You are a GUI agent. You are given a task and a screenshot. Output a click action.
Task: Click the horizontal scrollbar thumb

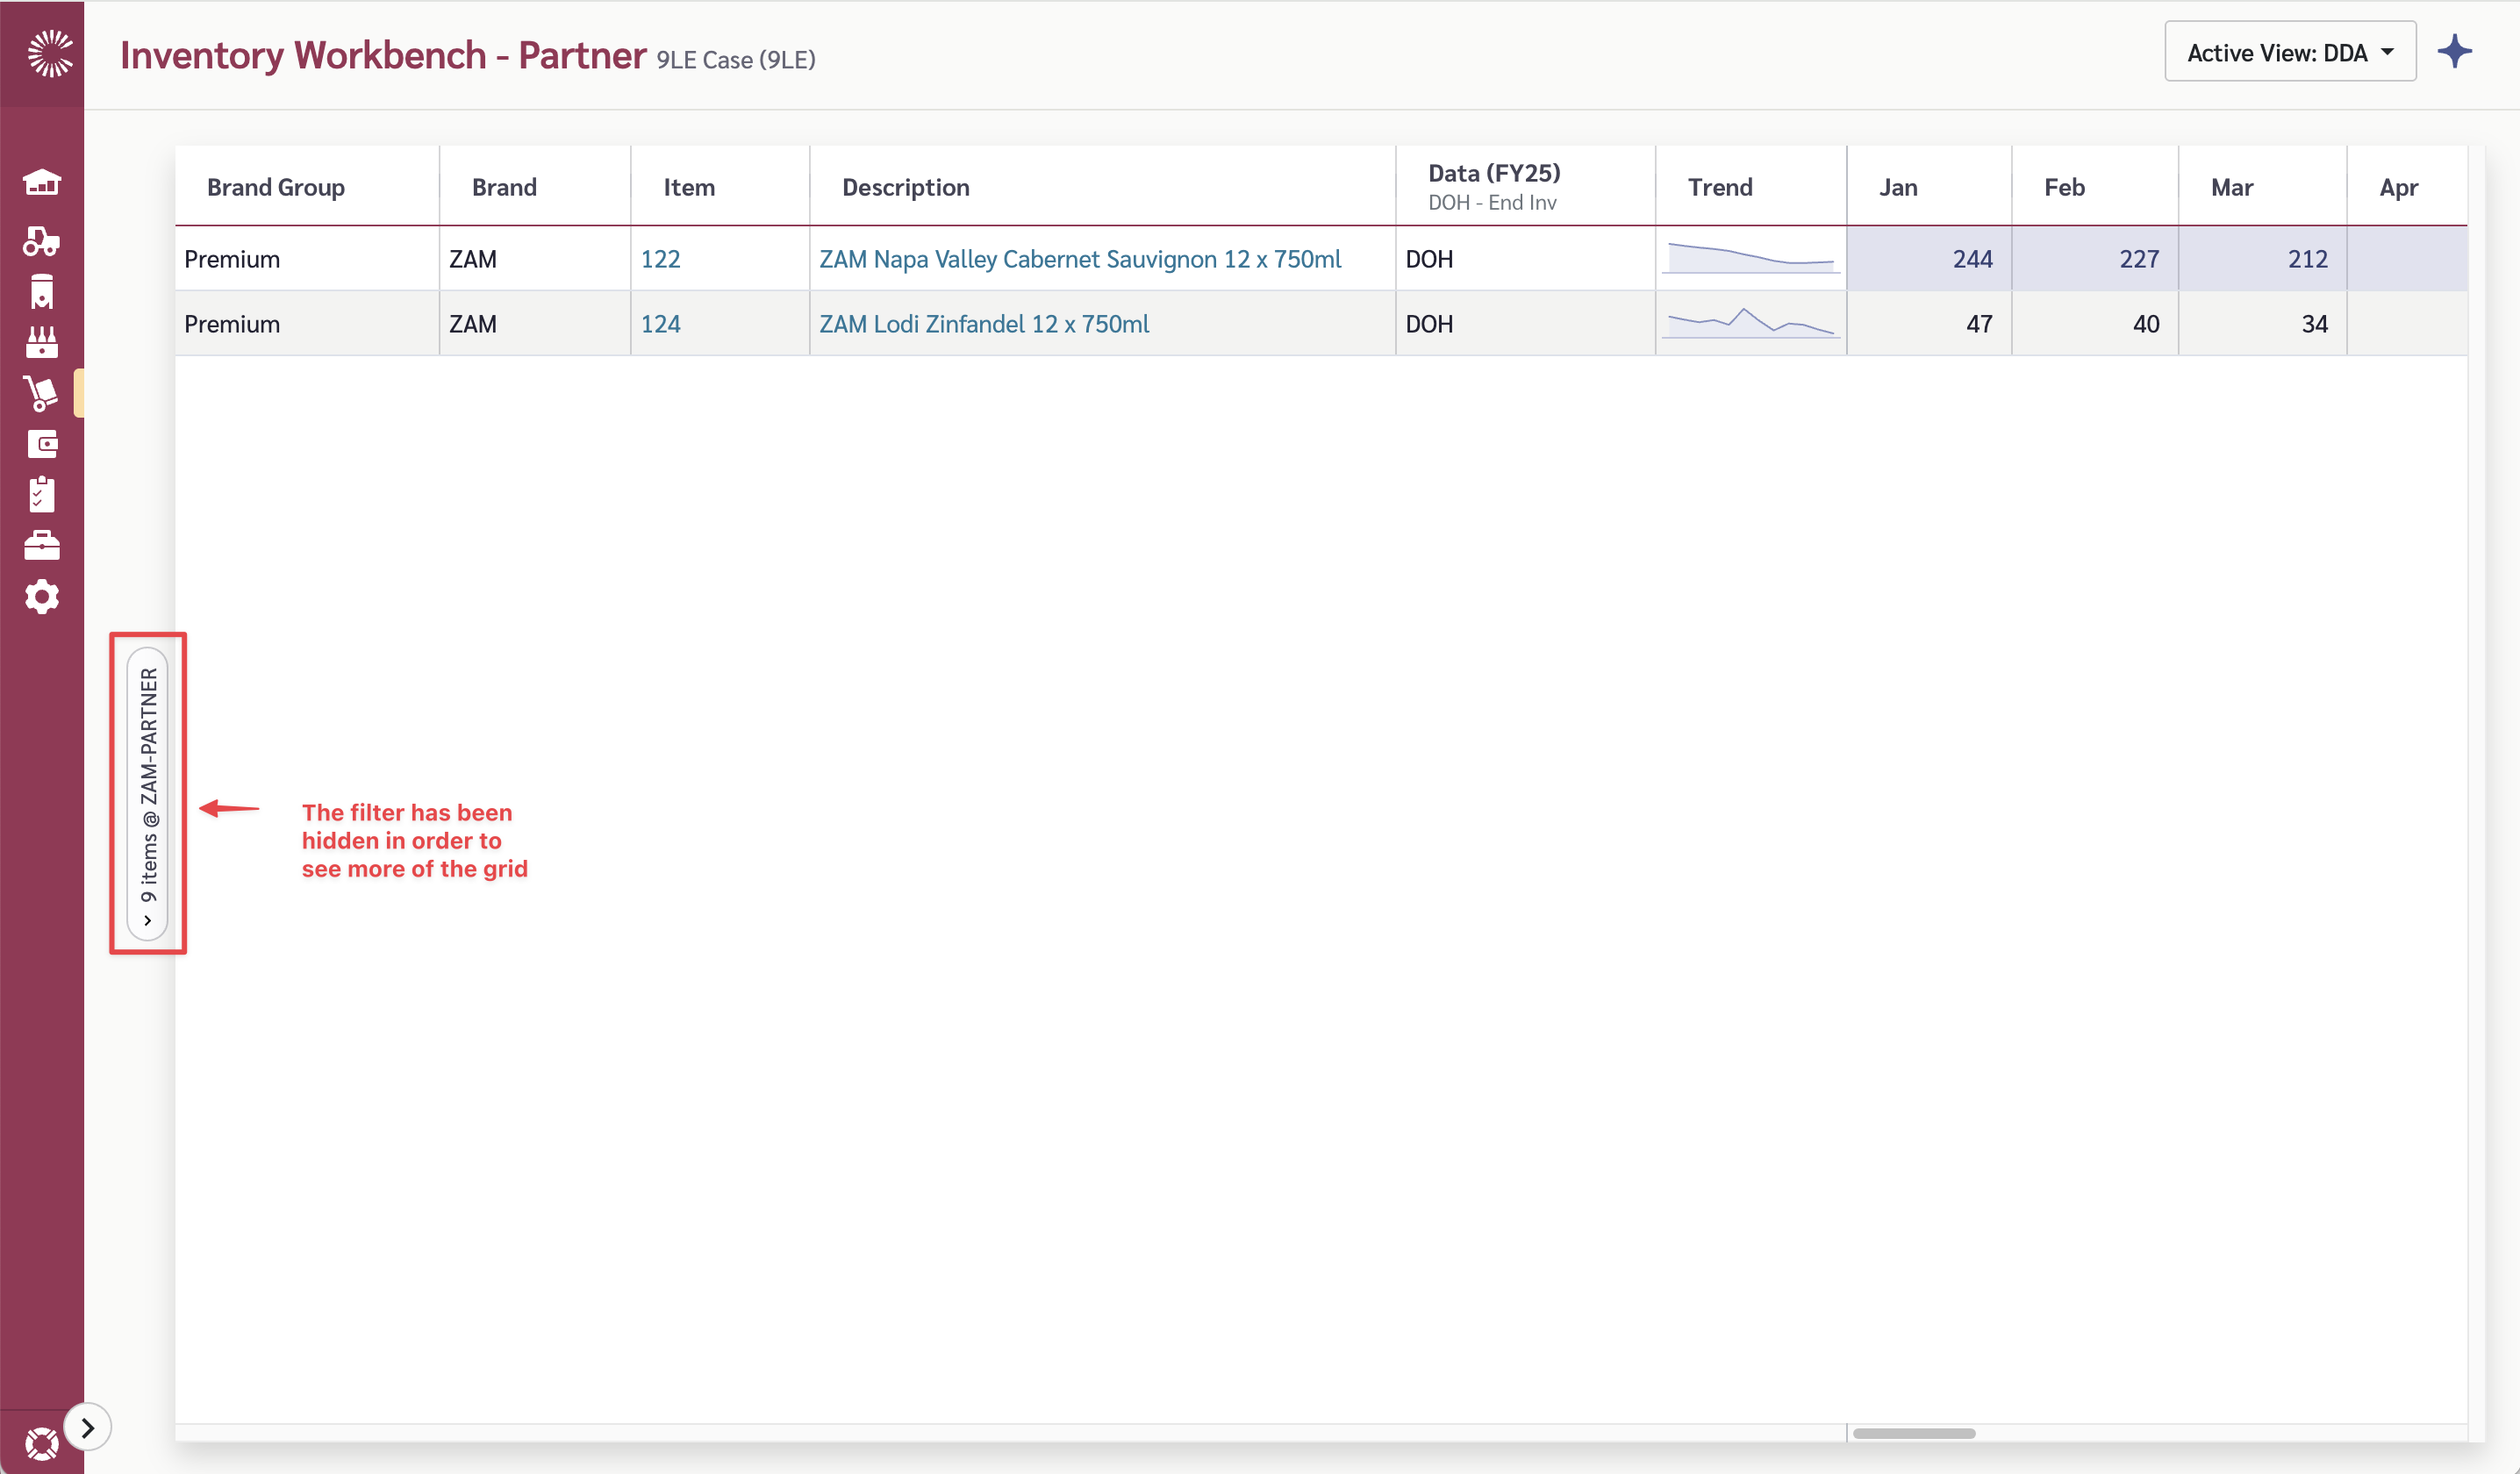pos(1913,1433)
